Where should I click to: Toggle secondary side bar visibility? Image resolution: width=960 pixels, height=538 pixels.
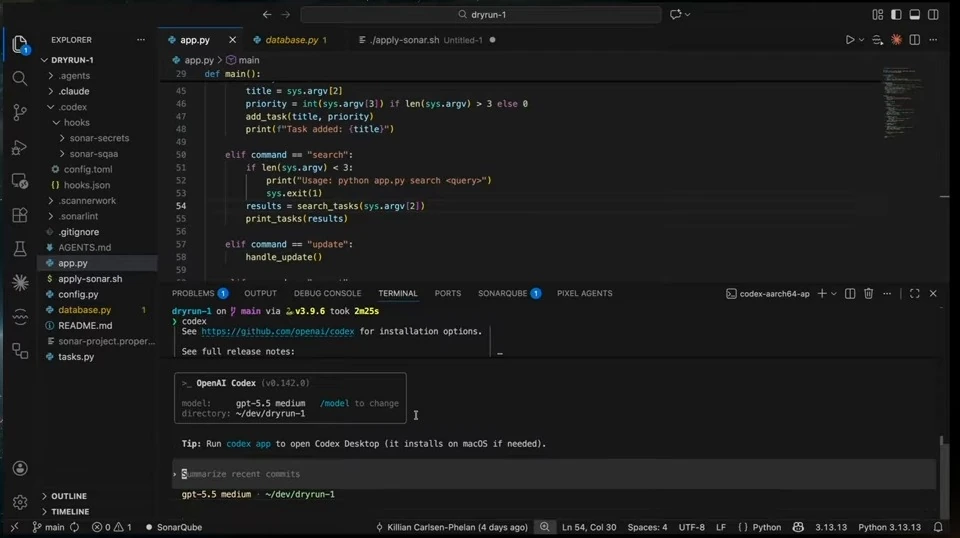(933, 14)
